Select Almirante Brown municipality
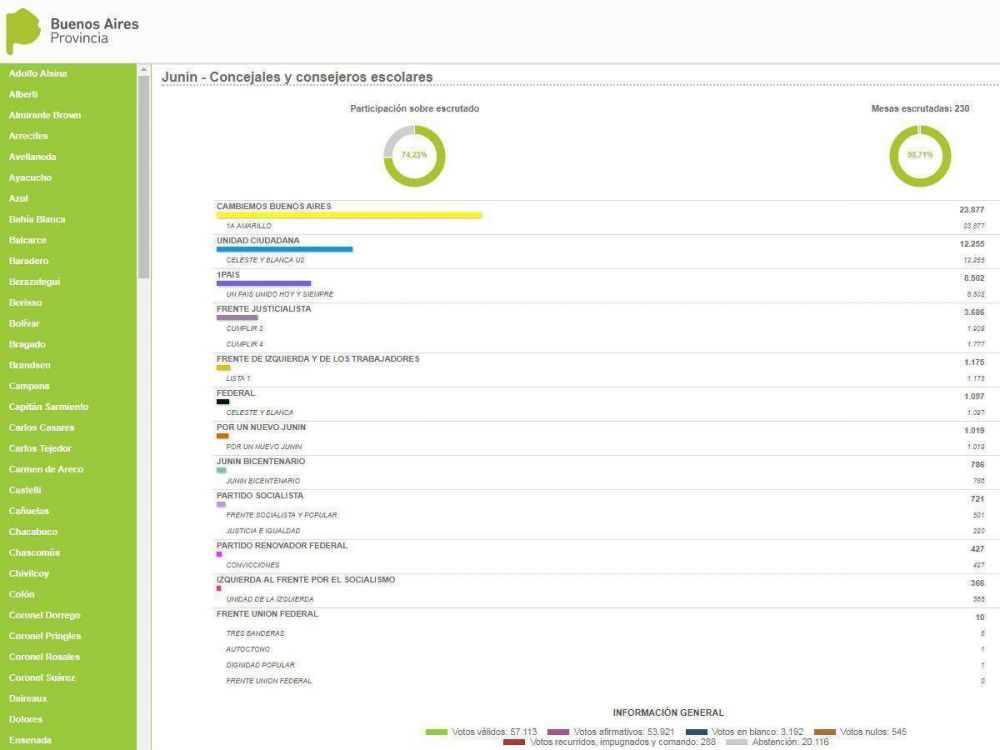Screen dimensions: 1000x750 pos(45,115)
